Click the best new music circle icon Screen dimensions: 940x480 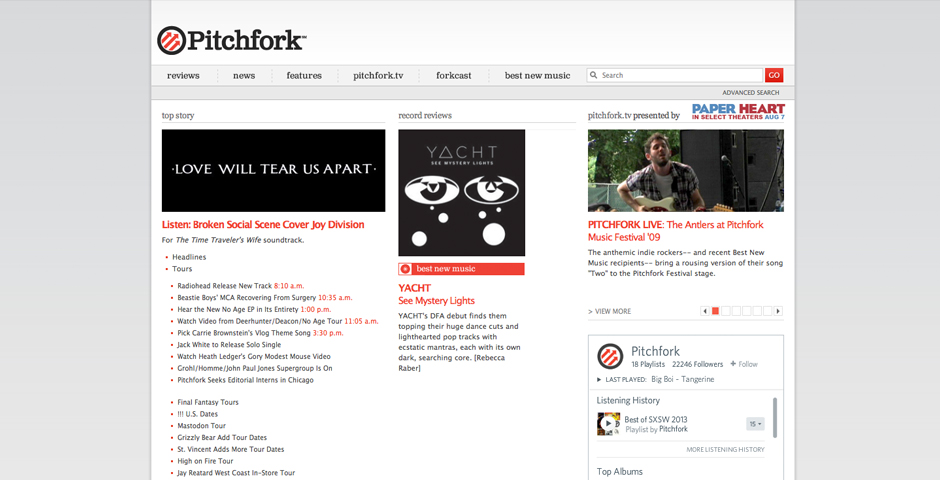click(405, 269)
